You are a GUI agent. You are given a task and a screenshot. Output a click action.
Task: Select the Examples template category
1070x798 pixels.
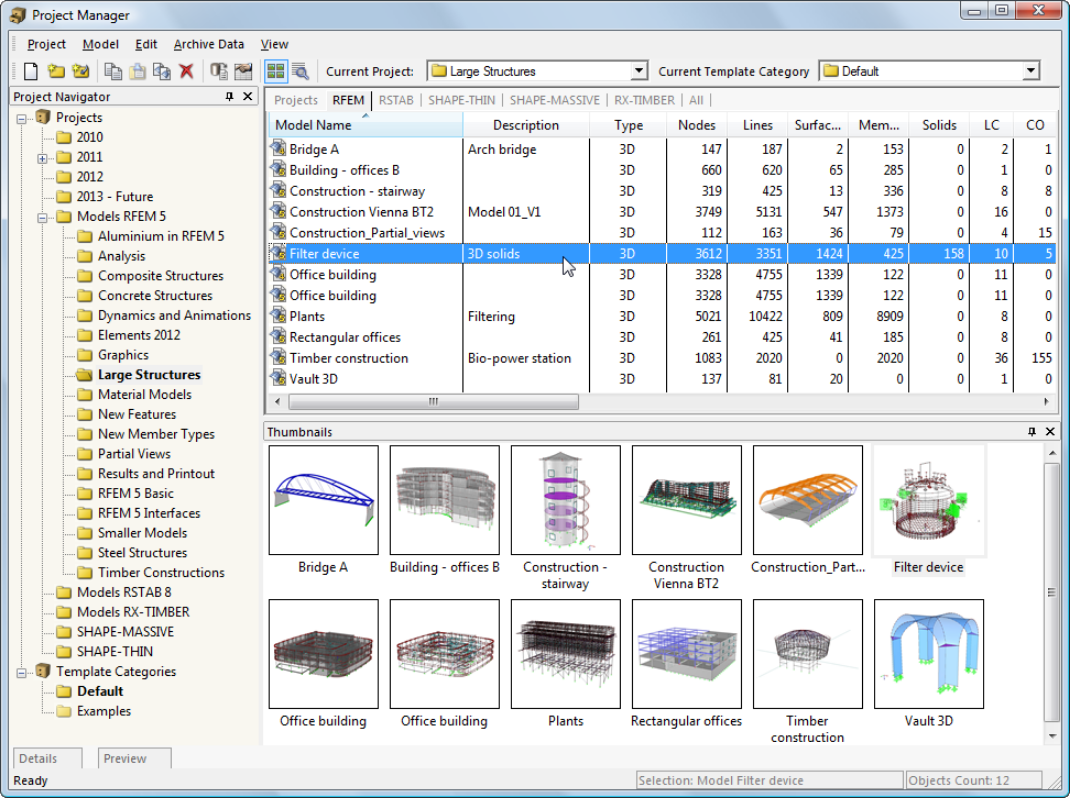(104, 711)
